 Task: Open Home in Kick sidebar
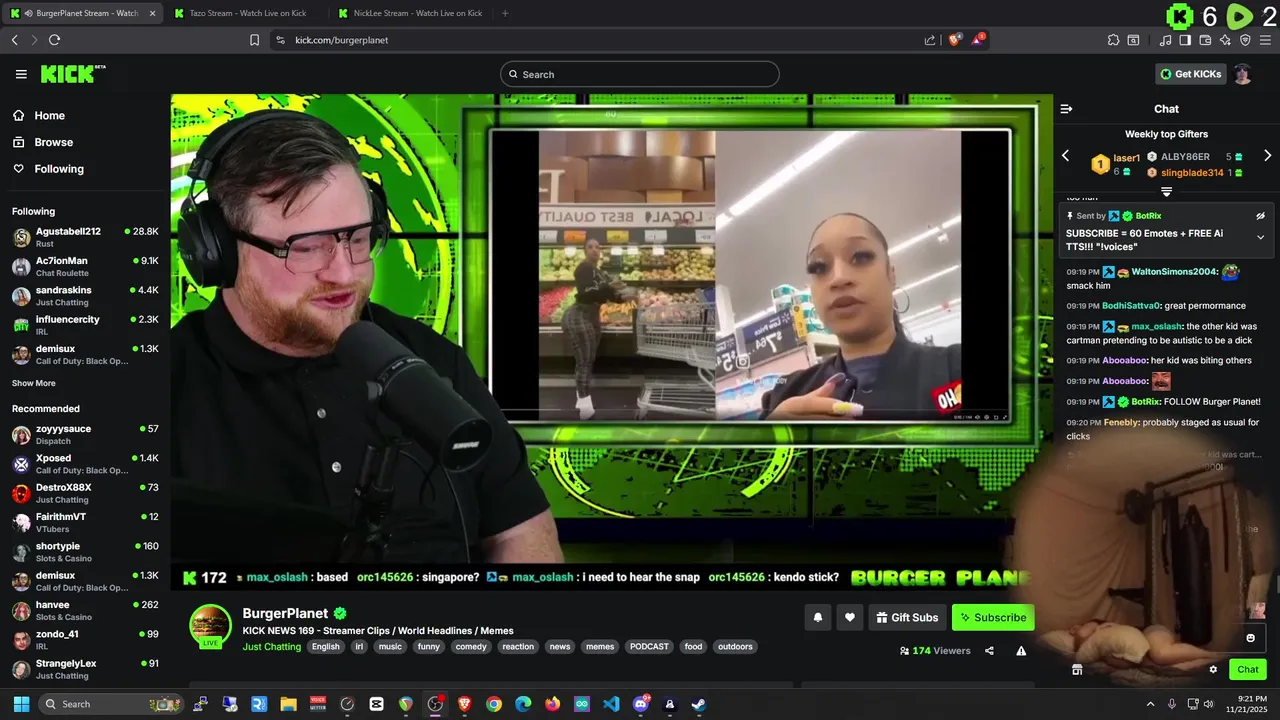point(49,116)
